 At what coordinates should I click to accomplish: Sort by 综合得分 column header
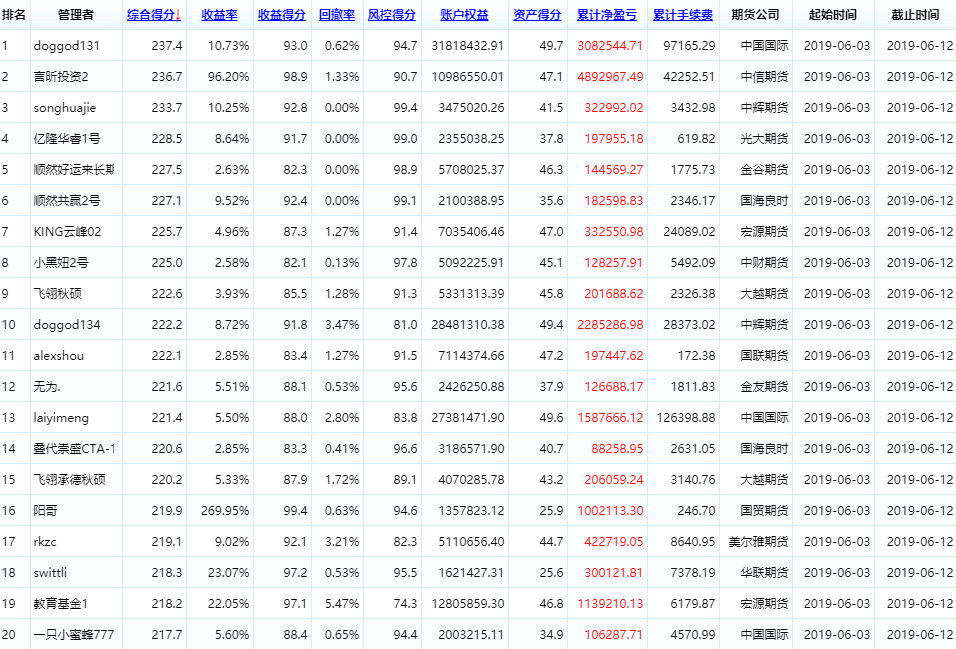154,15
